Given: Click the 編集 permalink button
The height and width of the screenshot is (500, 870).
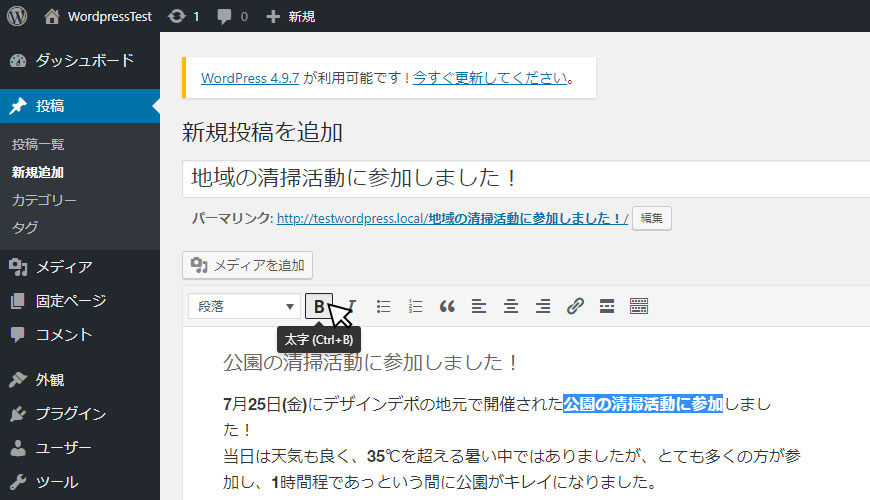Looking at the screenshot, I should (x=651, y=218).
